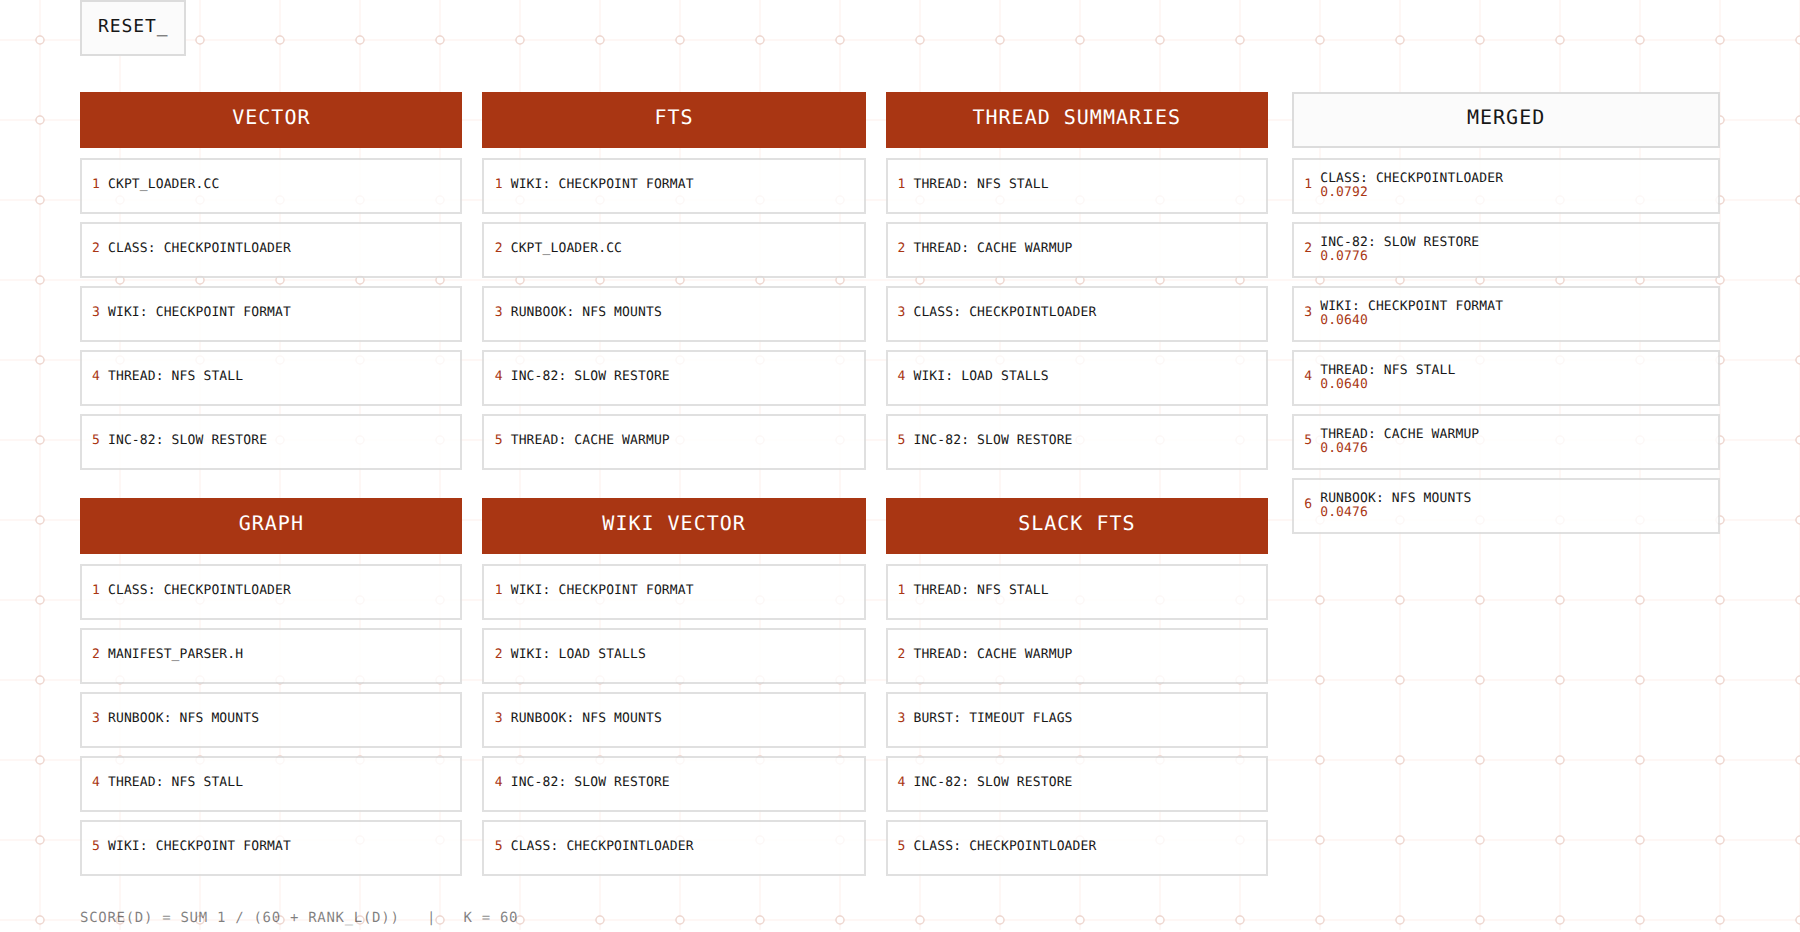Click merged result RUNBOOK: NFS MOUNTS 0.0476
The image size is (1800, 932).
1506,506
